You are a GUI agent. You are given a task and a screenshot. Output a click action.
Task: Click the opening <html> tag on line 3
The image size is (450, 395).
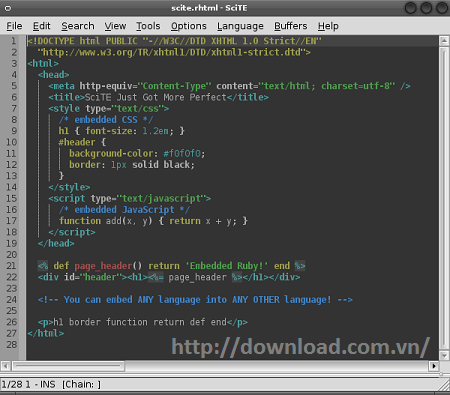click(x=43, y=63)
